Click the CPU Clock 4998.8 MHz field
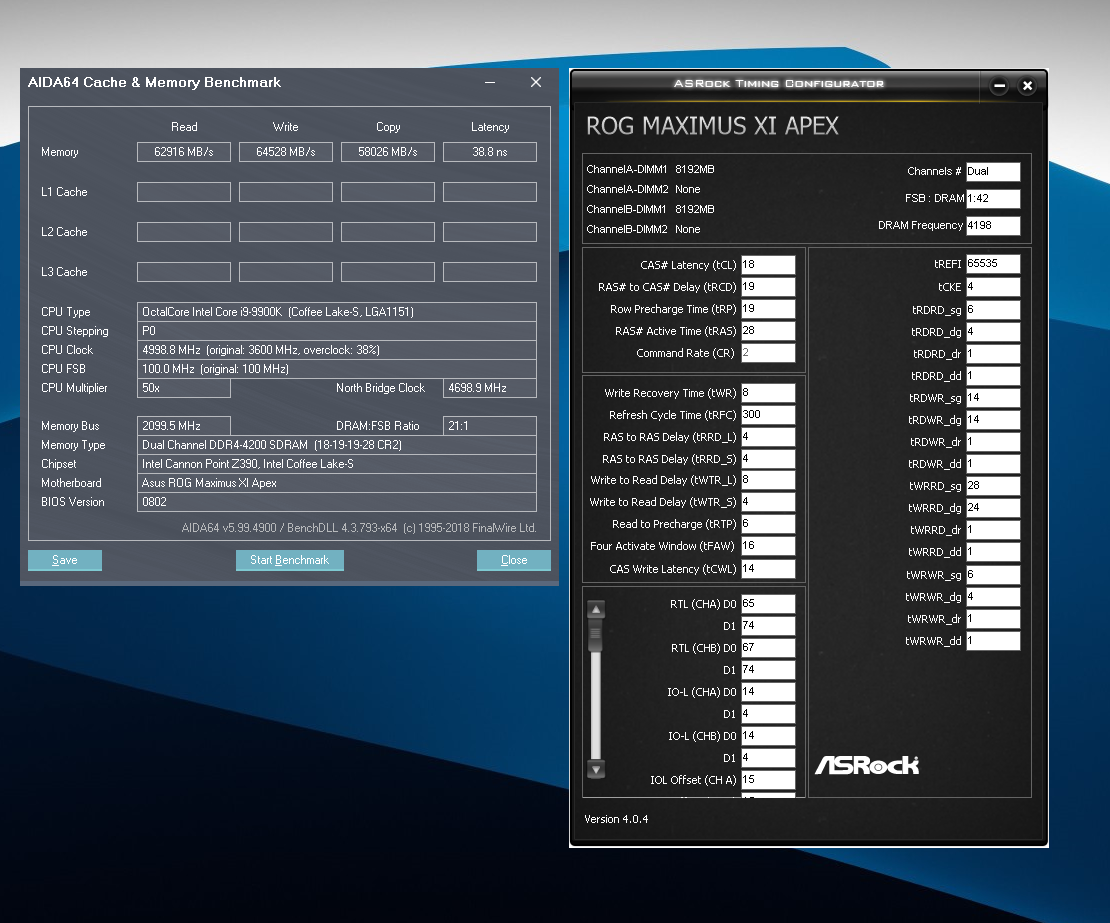The width and height of the screenshot is (1110, 923). pos(337,350)
